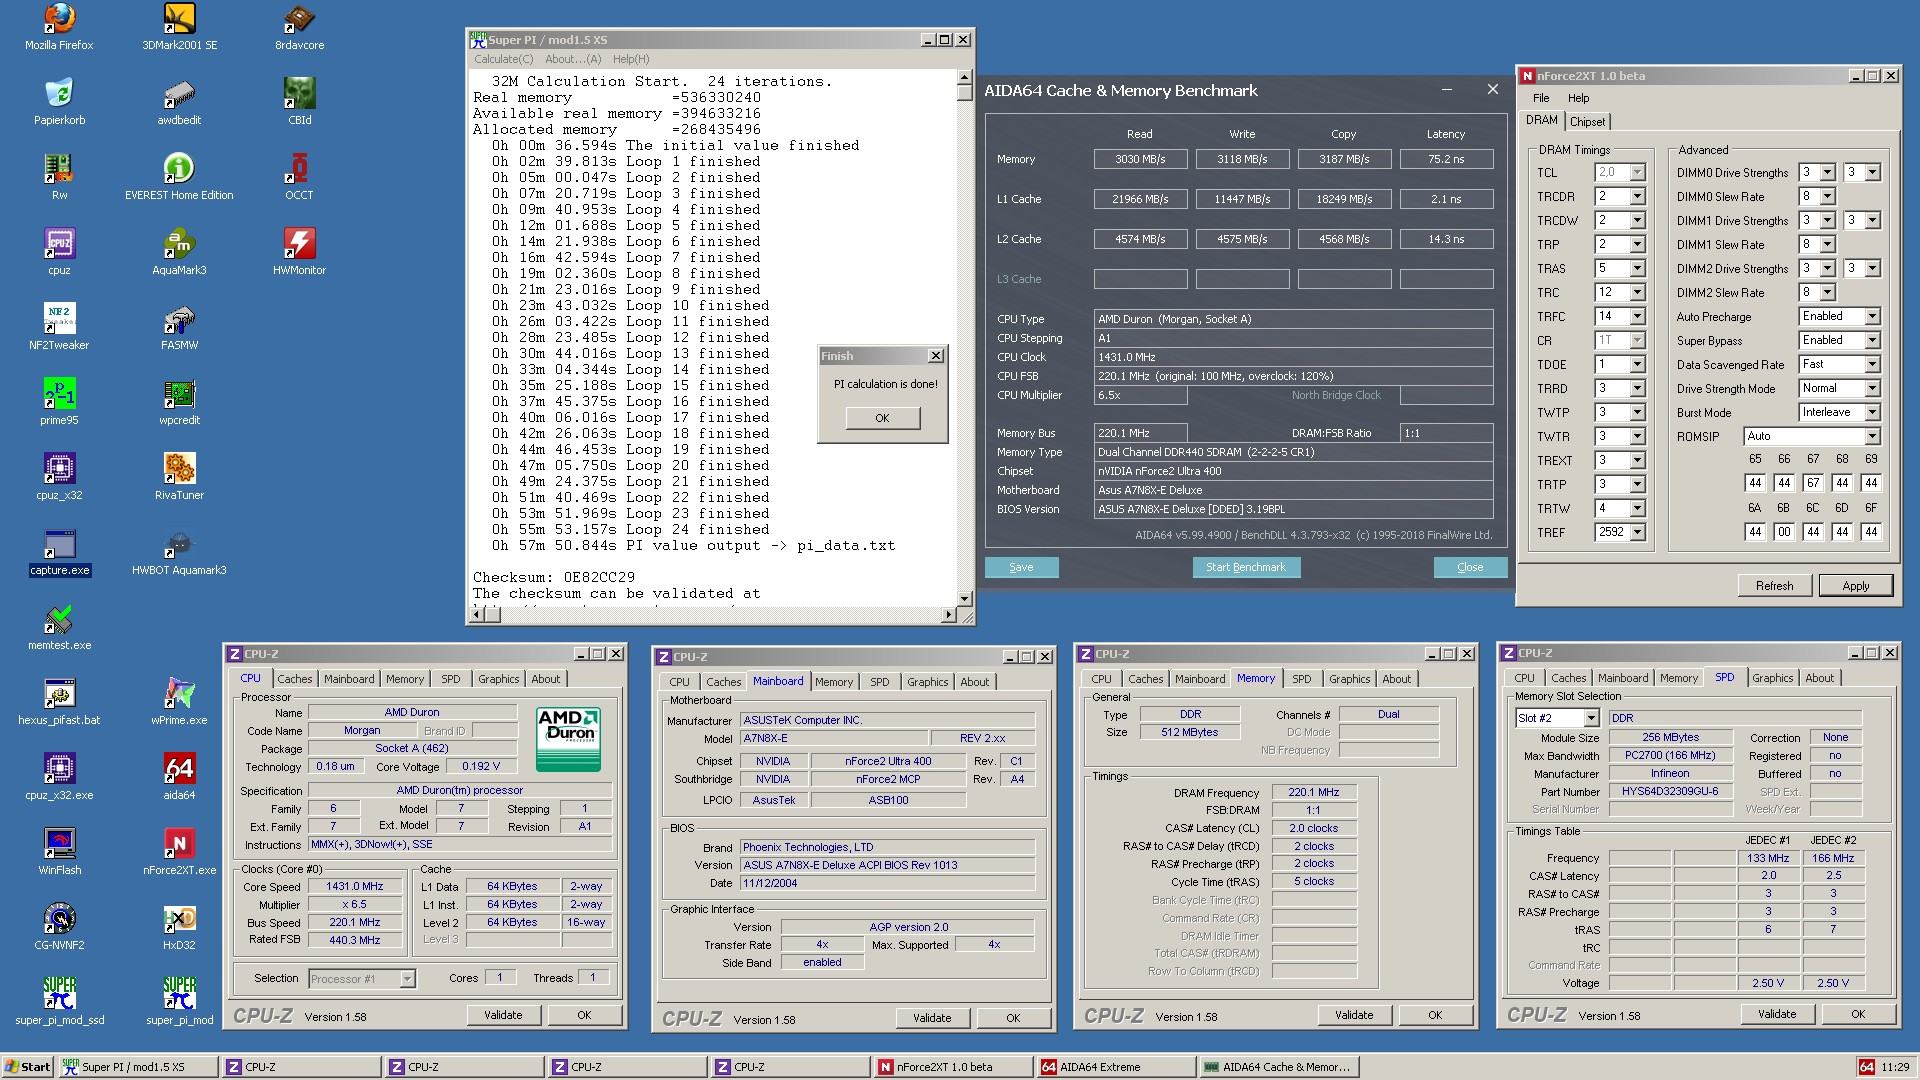
Task: Switch to the Chipset tab in nForce2XT
Action: tap(1587, 122)
